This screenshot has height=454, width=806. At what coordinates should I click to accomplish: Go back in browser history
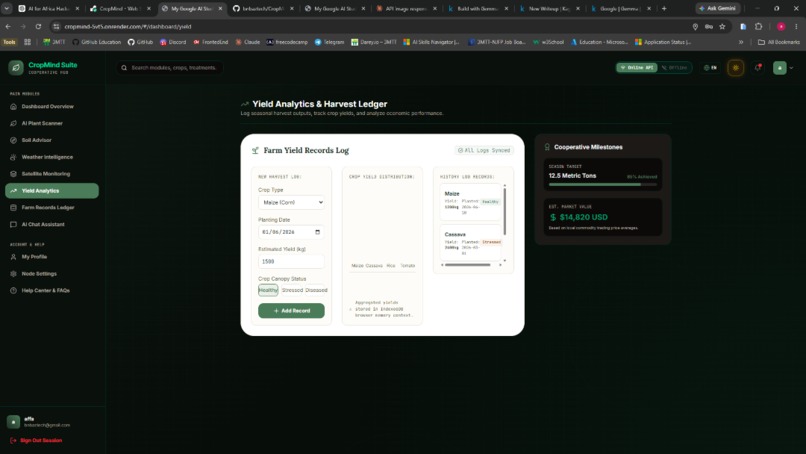point(8,26)
